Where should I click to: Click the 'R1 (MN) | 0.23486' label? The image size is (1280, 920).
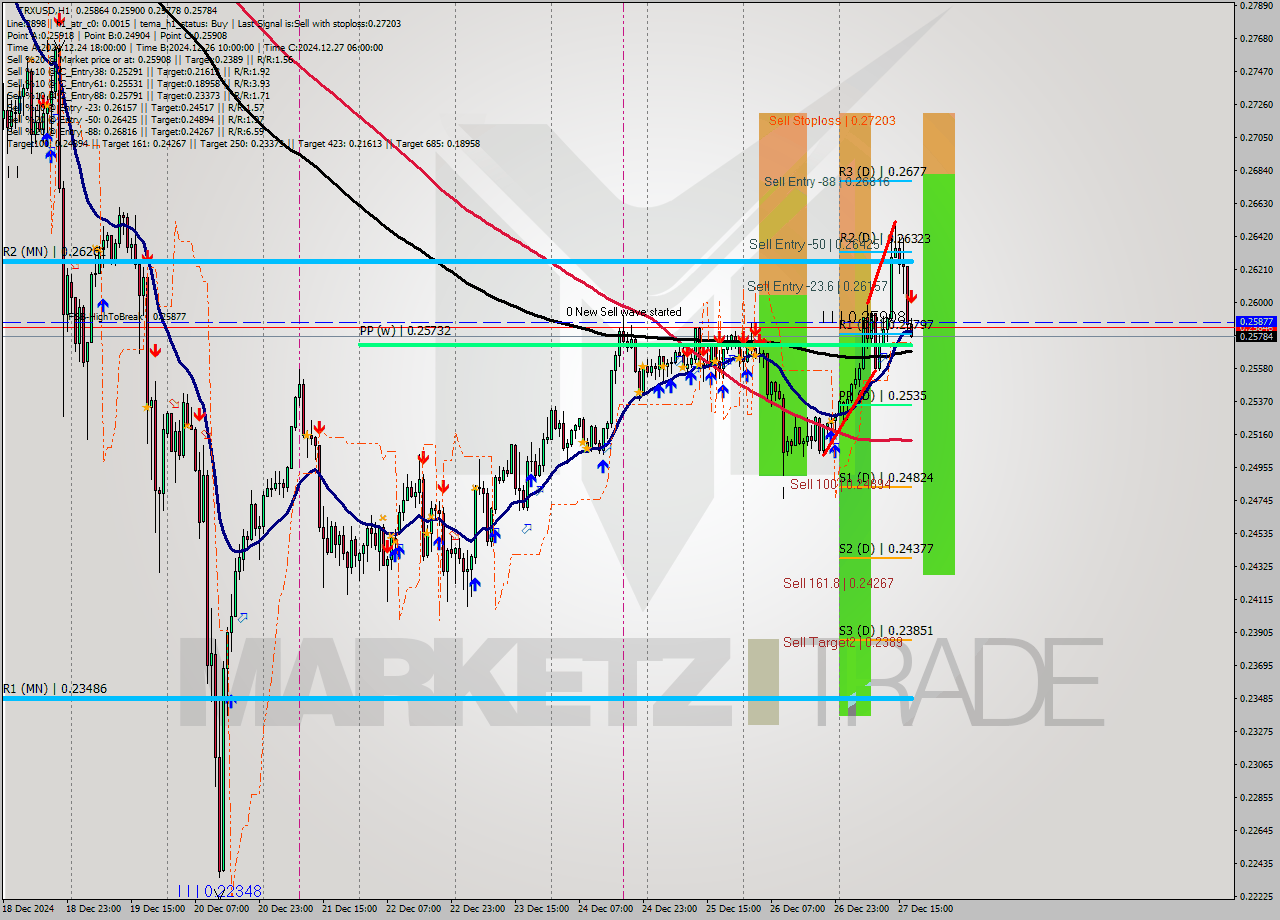pyautogui.click(x=54, y=689)
